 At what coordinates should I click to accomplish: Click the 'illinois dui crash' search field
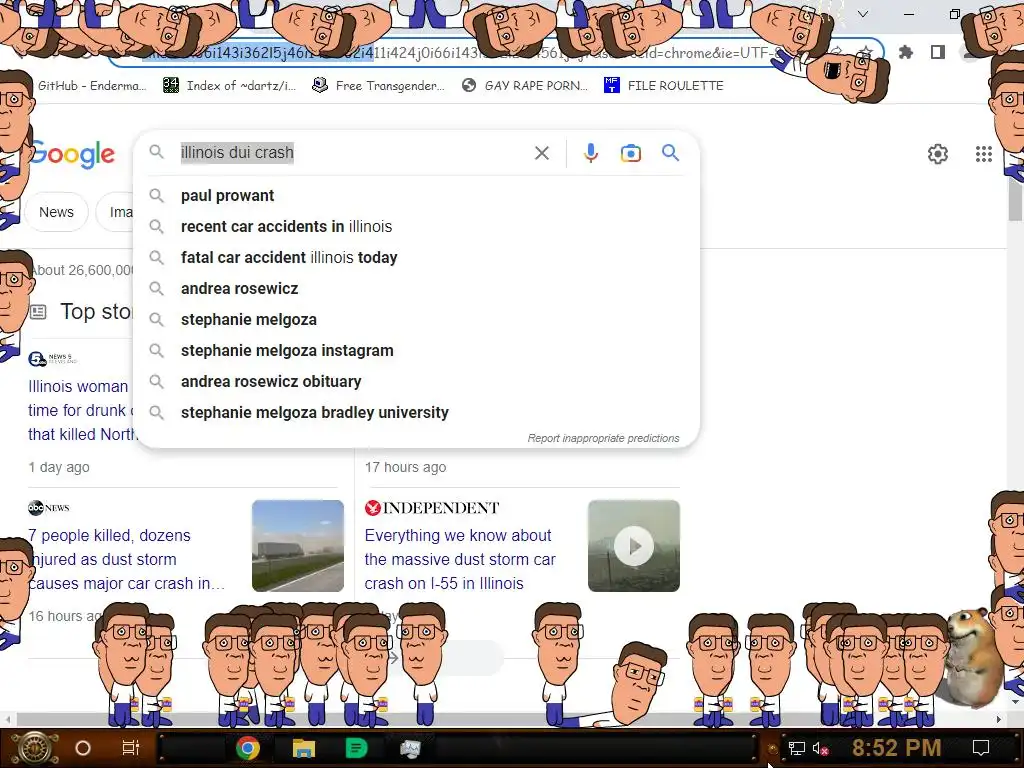(353, 153)
